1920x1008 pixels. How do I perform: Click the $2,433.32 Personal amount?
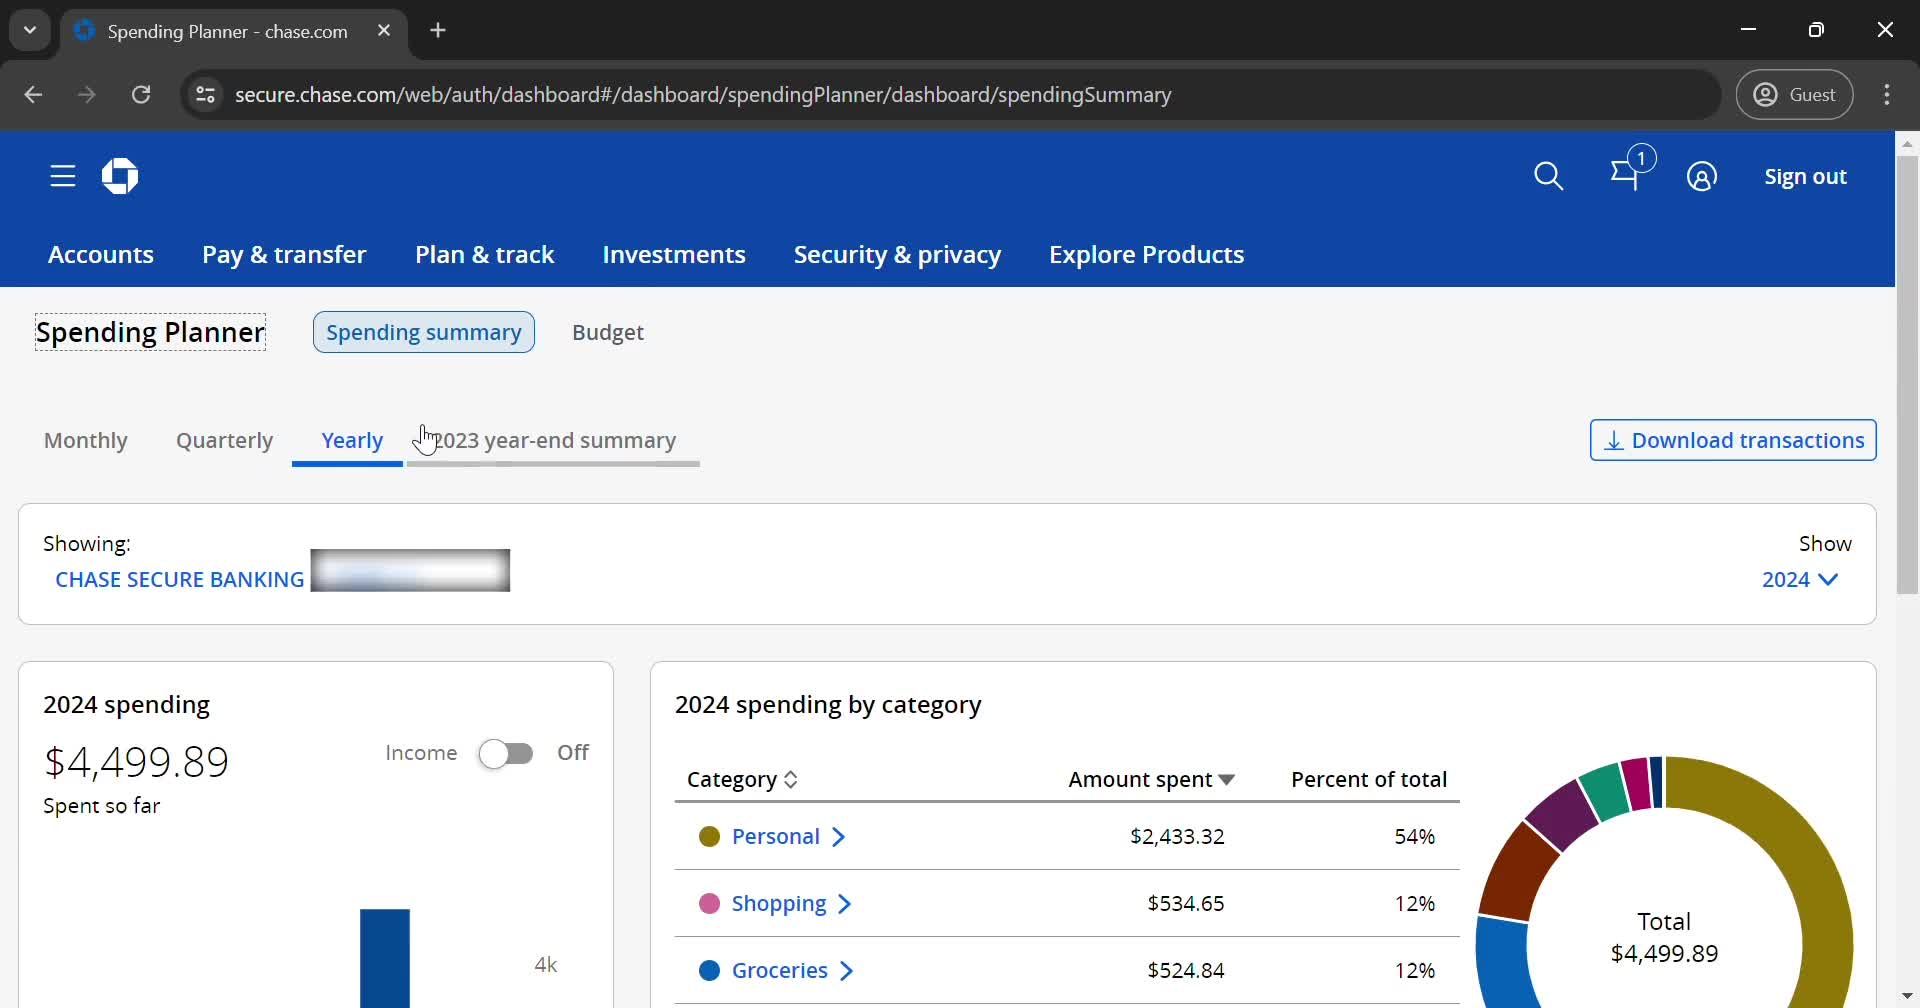(x=1177, y=836)
